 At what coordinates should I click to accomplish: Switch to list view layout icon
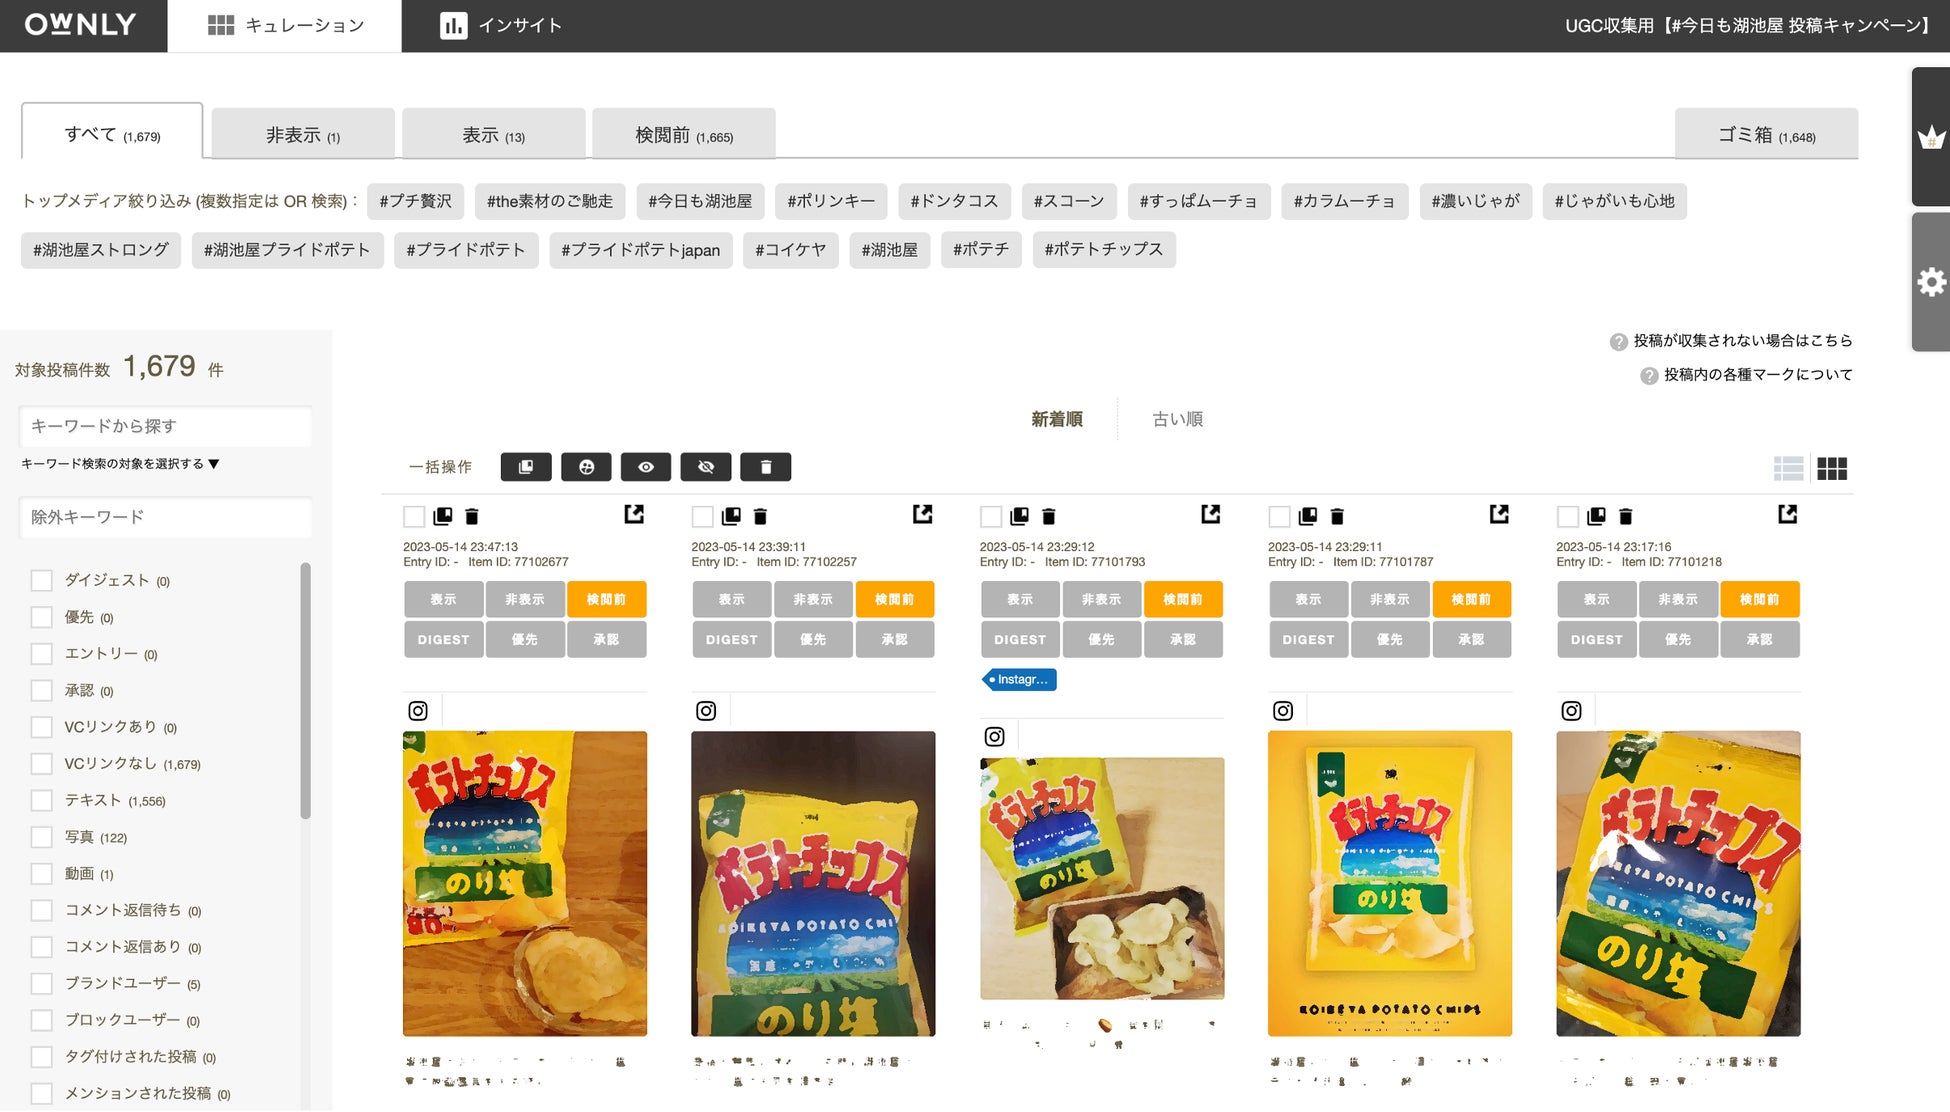[x=1788, y=468]
